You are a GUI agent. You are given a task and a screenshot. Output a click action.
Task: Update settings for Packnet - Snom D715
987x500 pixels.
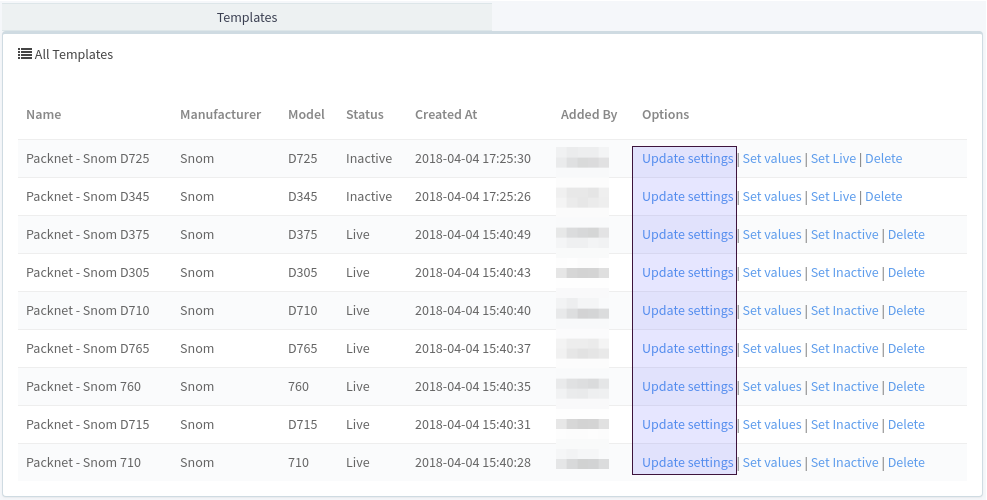[687, 424]
